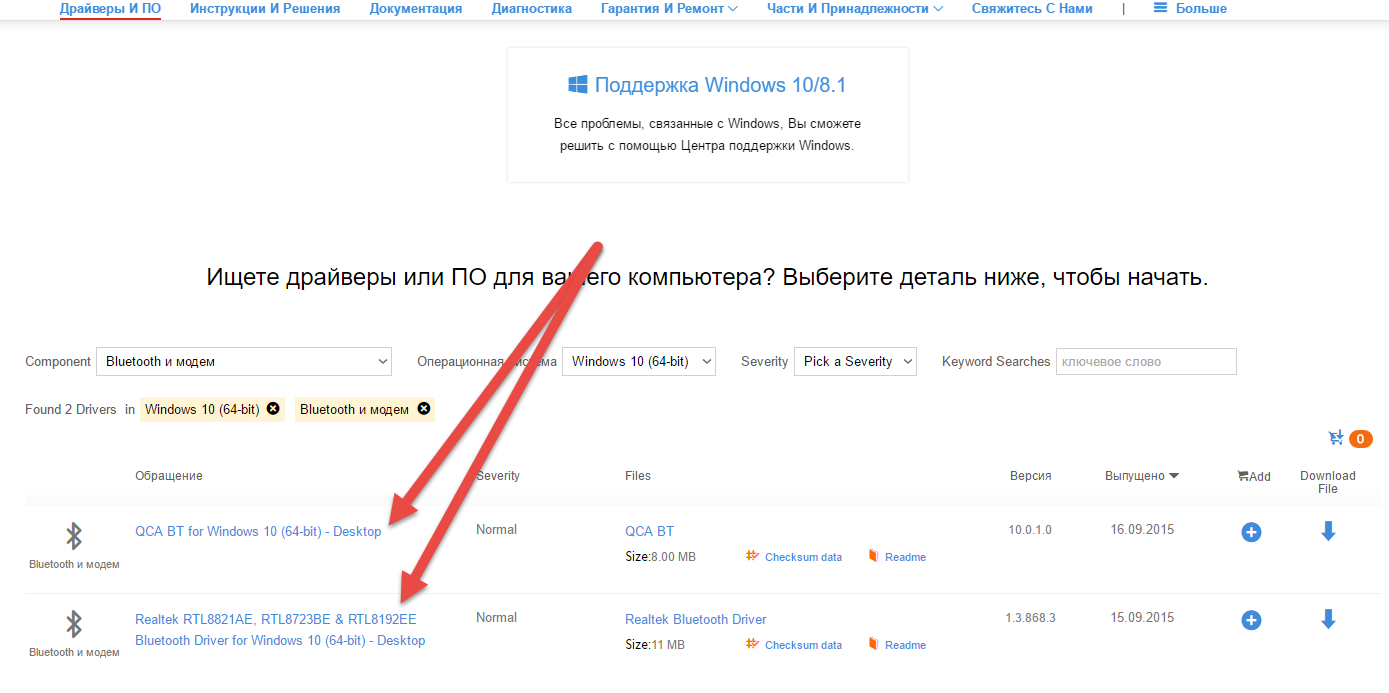
Task: Open Checksum data for QCA BT
Action: point(794,557)
